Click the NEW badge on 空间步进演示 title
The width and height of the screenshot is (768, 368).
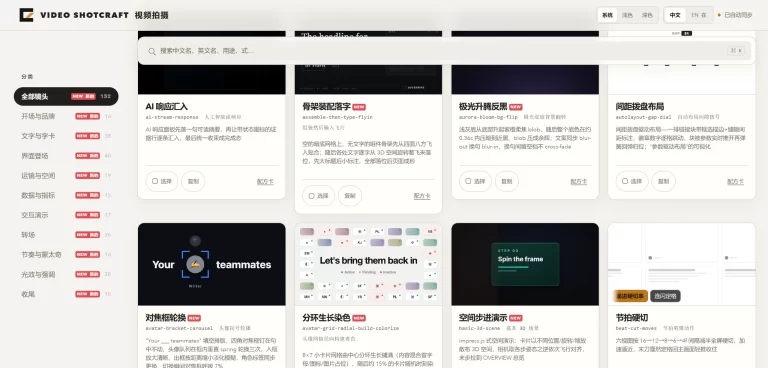tap(516, 318)
